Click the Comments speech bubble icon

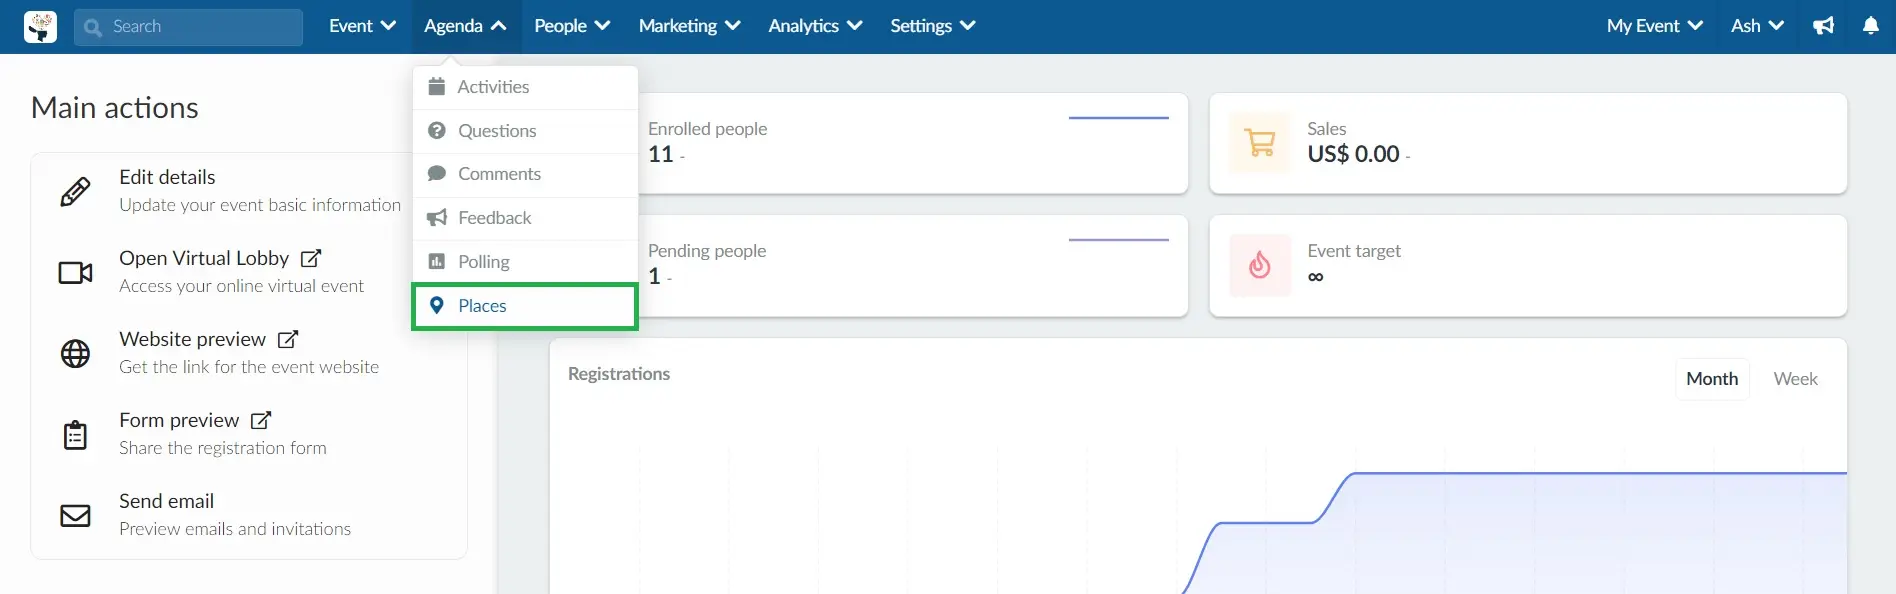[x=437, y=174]
